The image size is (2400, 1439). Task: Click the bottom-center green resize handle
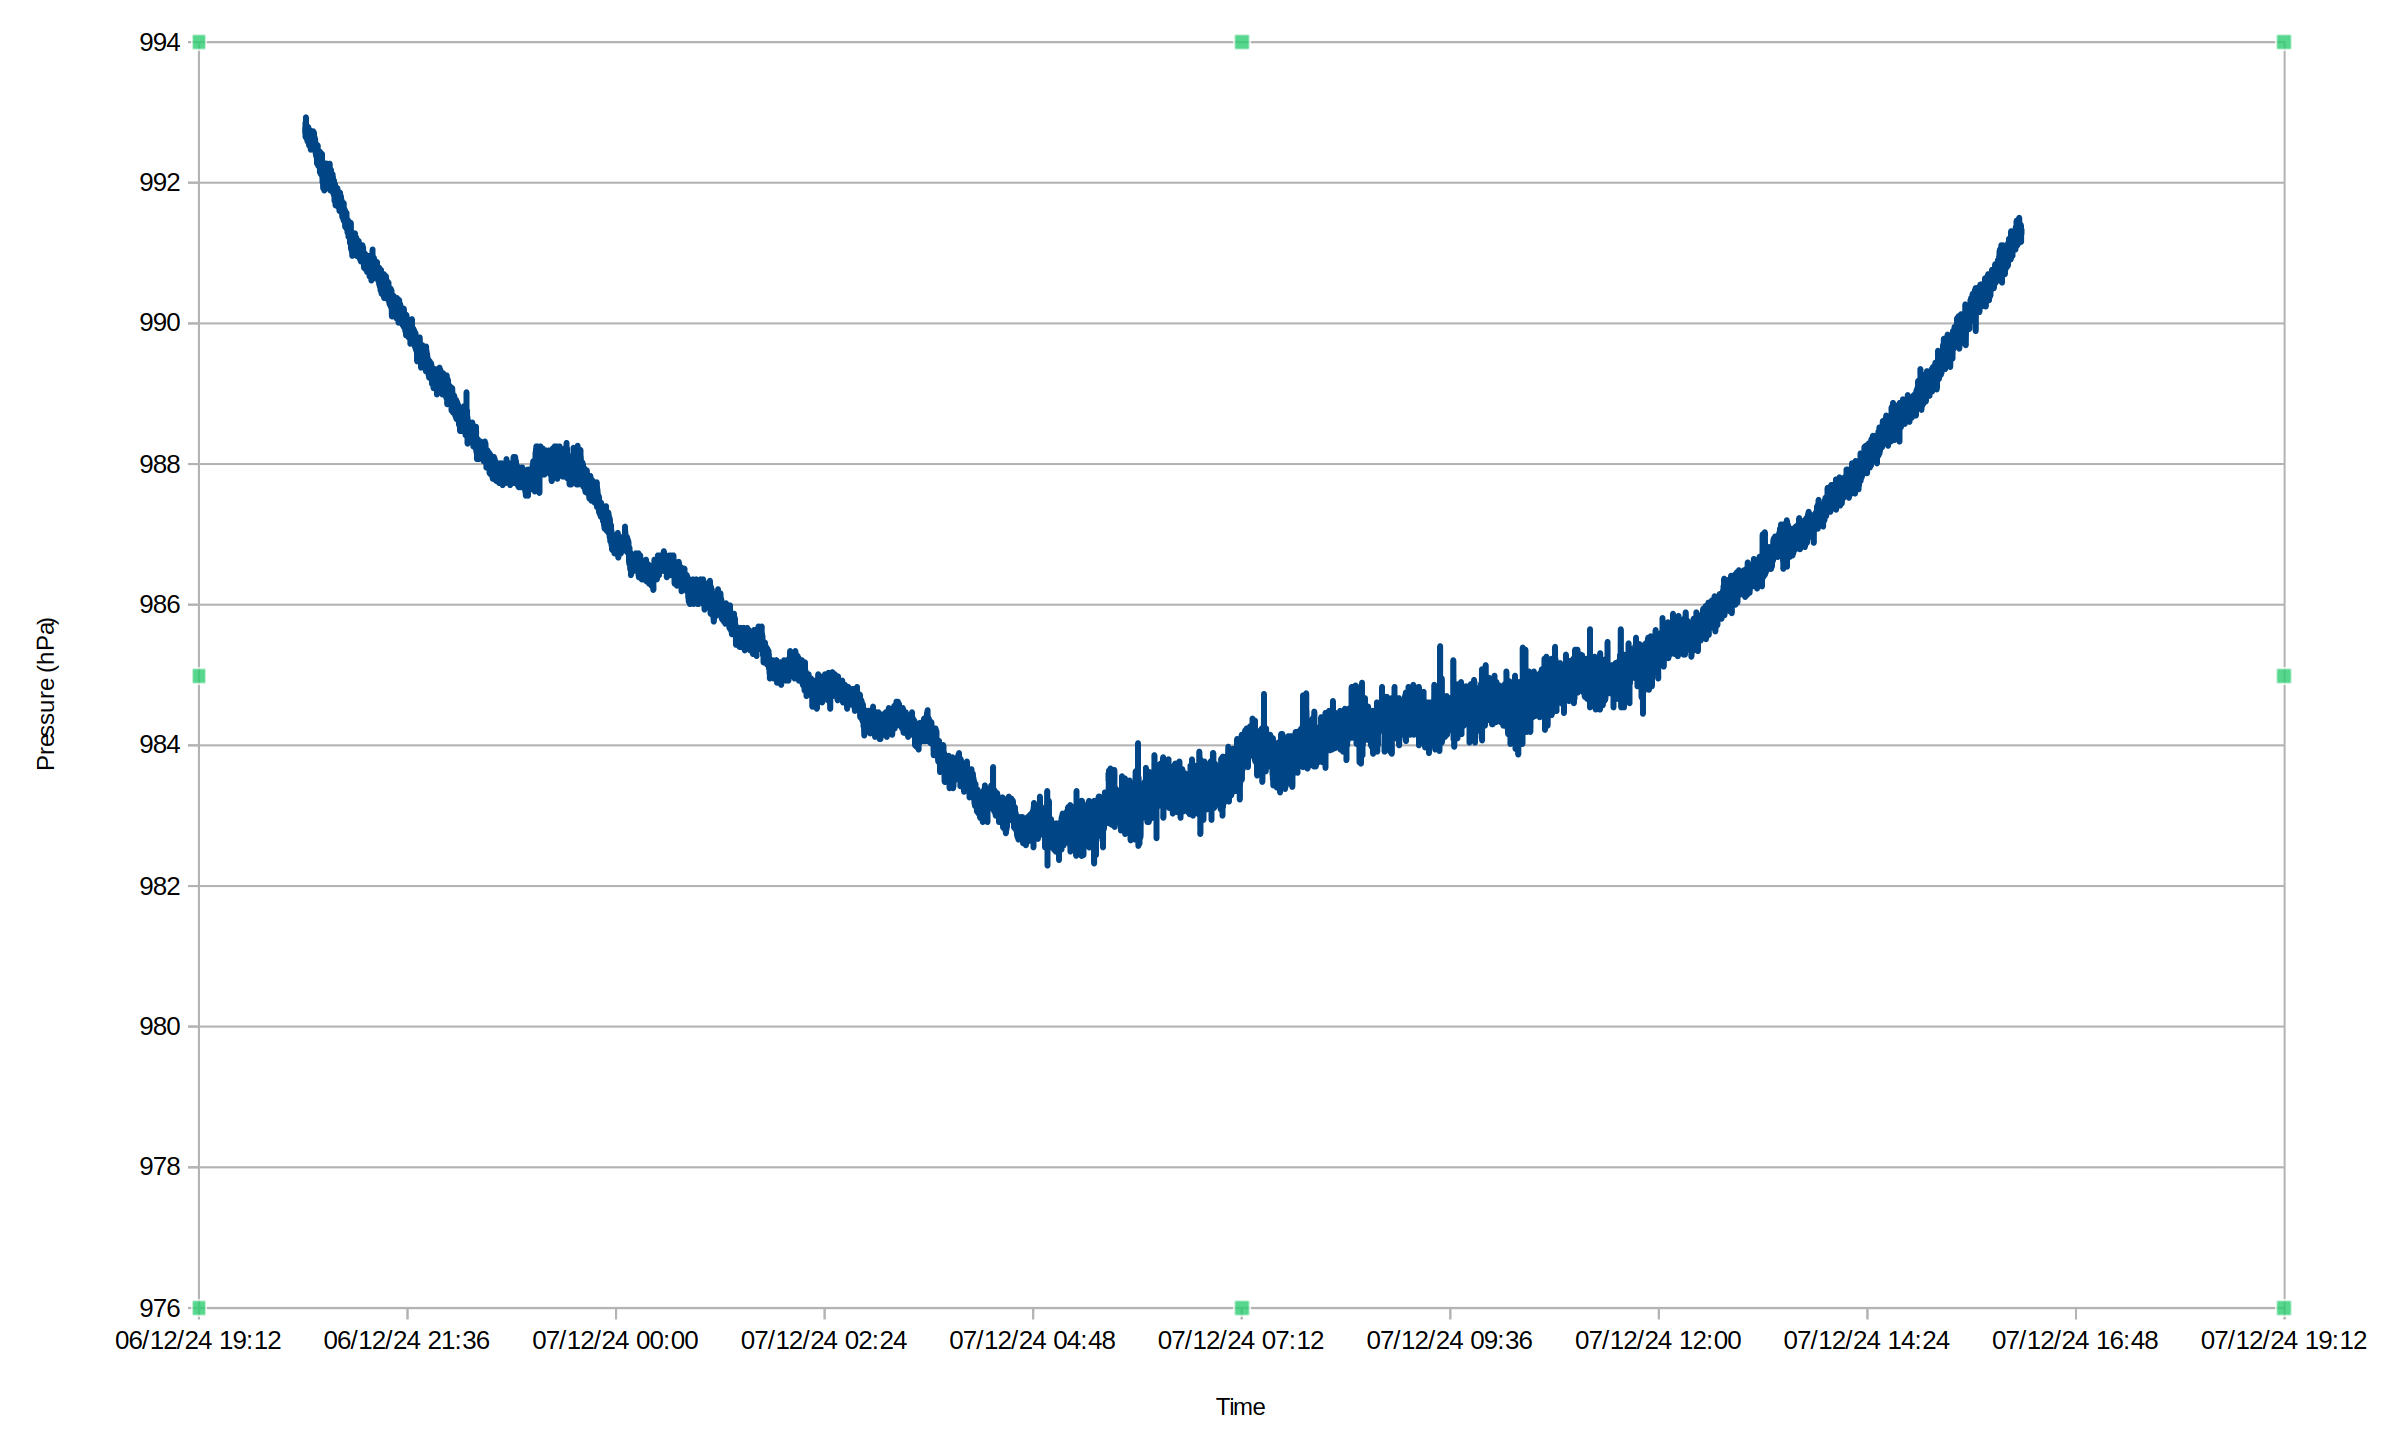1241,1308
